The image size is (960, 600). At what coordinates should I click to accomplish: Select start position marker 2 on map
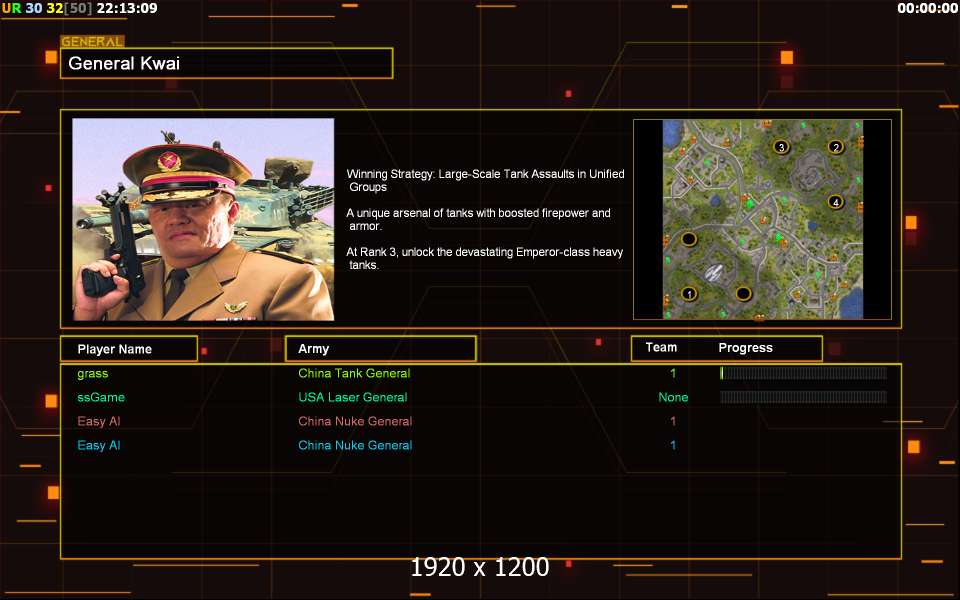pyautogui.click(x=836, y=147)
